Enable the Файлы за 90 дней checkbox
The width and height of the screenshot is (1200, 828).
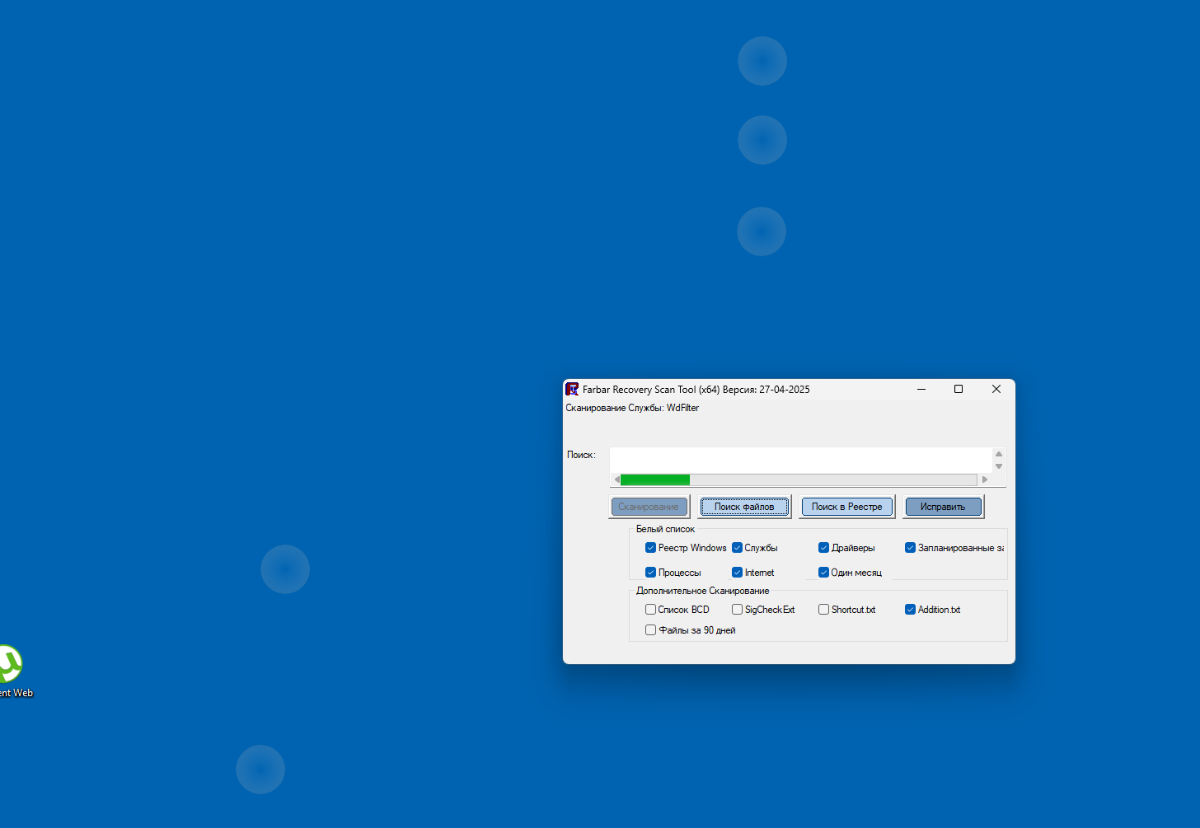coord(650,630)
